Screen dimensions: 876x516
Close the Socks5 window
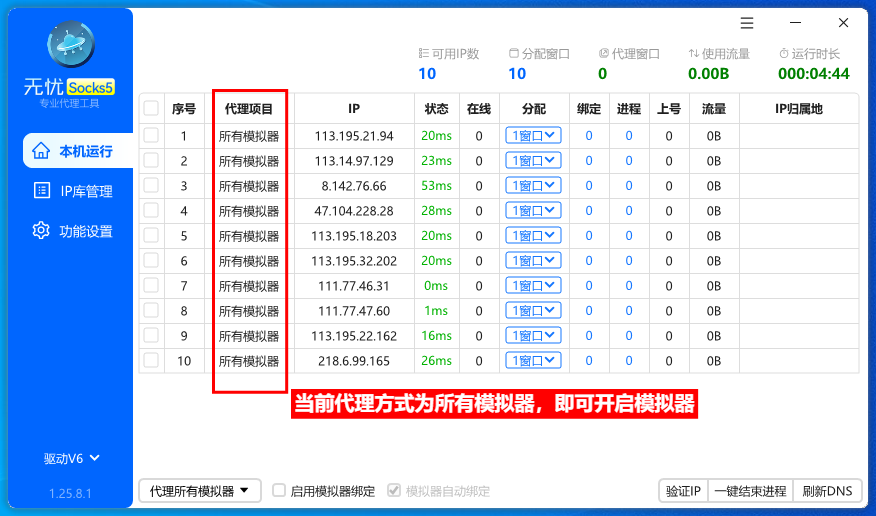(x=844, y=23)
